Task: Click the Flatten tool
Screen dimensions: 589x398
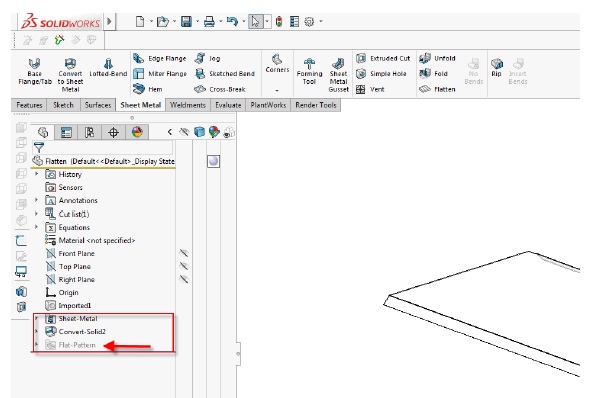Action: [437, 89]
